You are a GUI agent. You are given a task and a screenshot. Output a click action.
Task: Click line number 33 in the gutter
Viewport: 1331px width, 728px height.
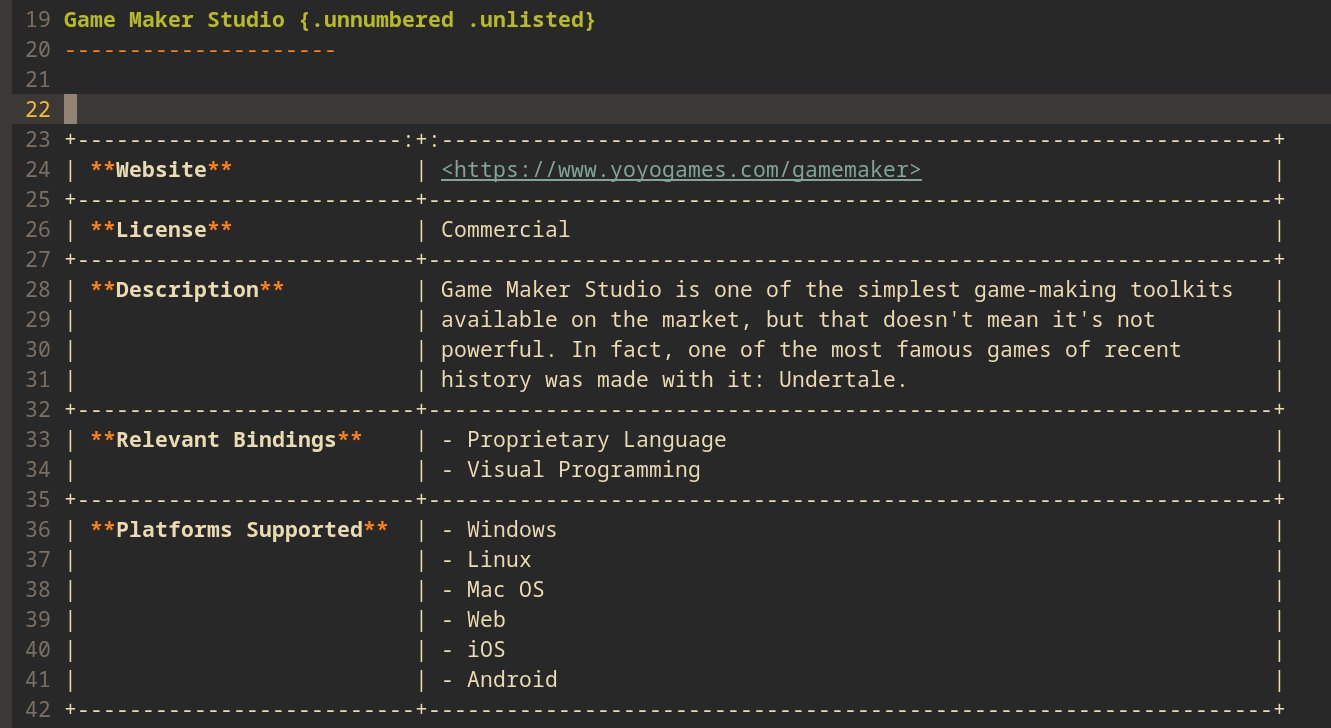point(38,440)
